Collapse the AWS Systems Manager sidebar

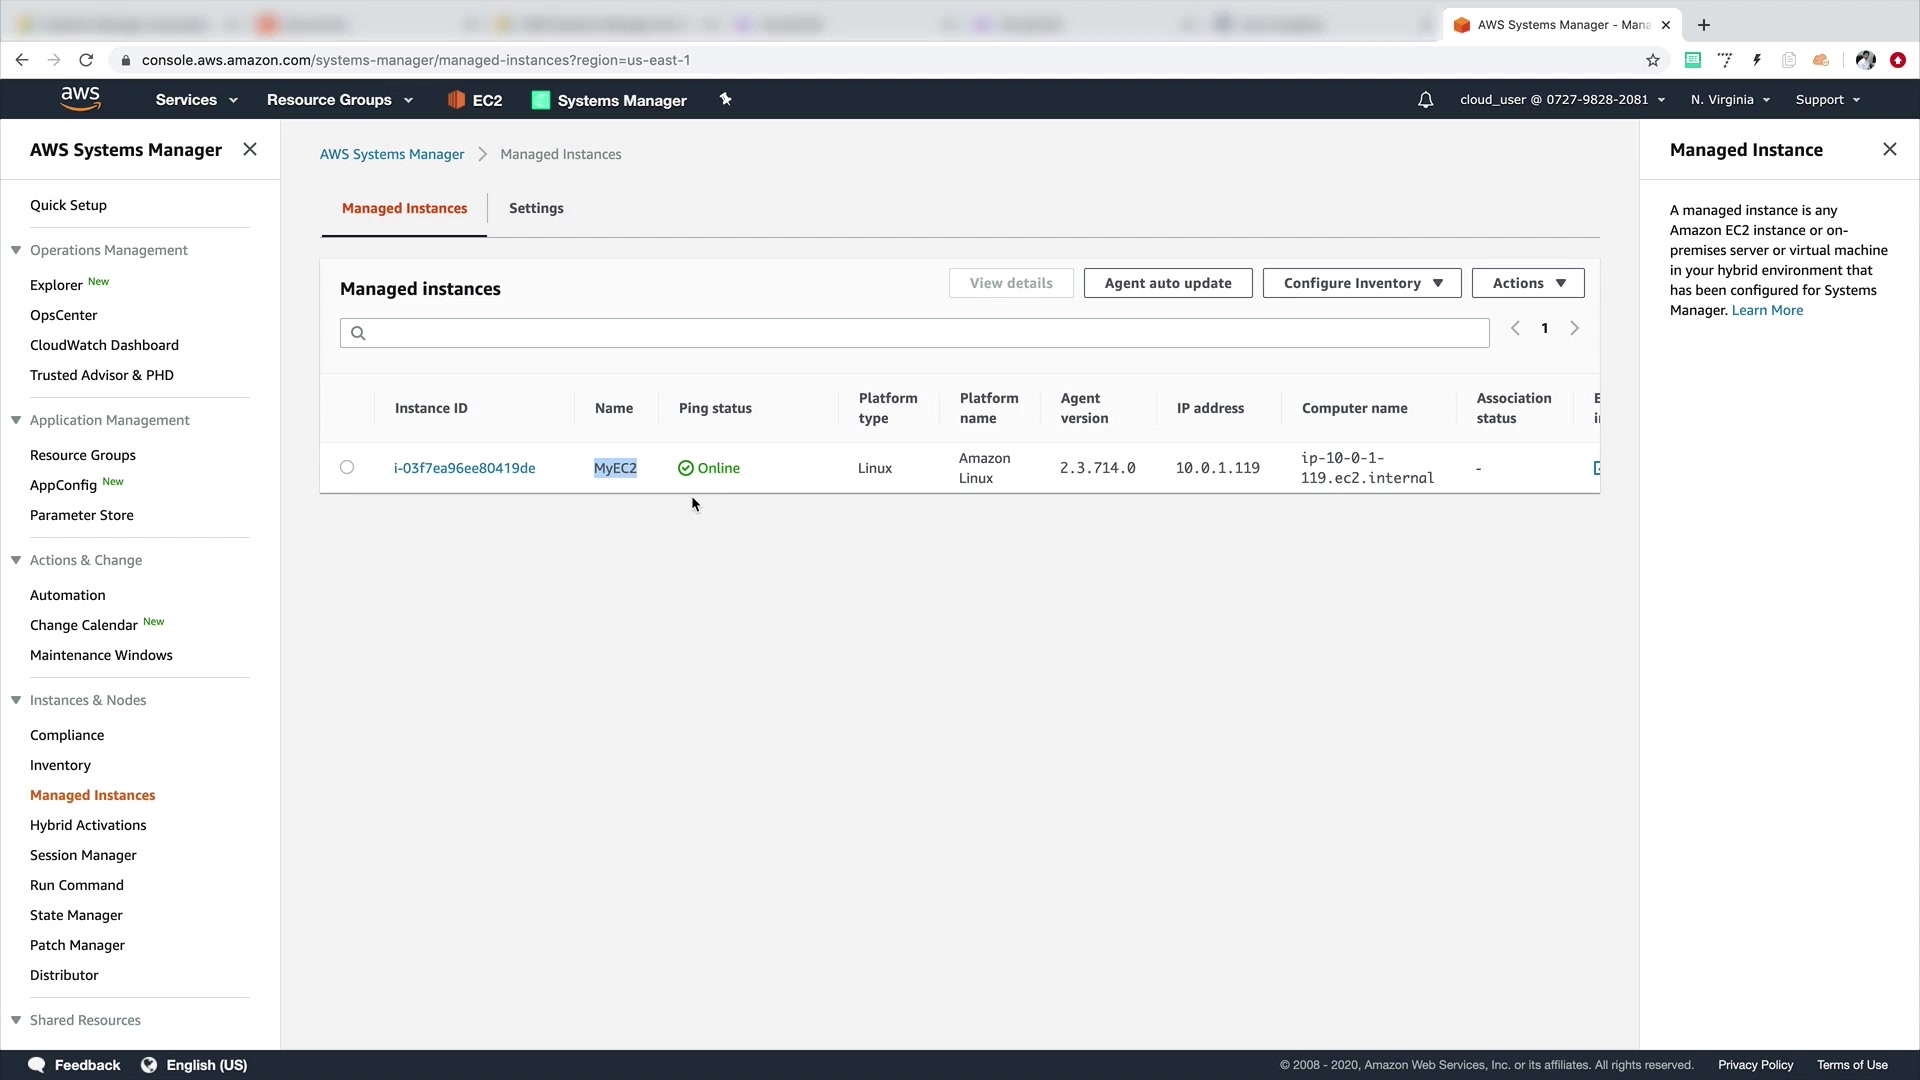(250, 149)
